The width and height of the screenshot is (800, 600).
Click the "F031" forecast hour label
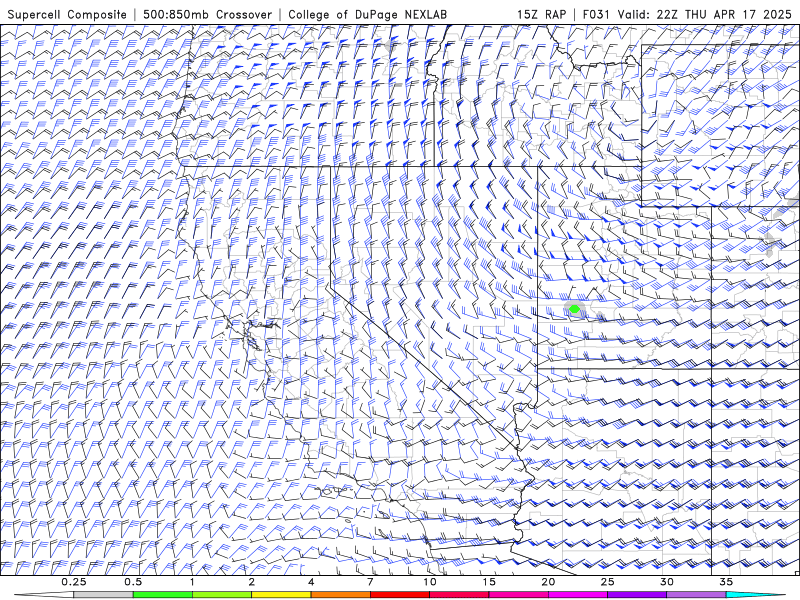pyautogui.click(x=597, y=15)
